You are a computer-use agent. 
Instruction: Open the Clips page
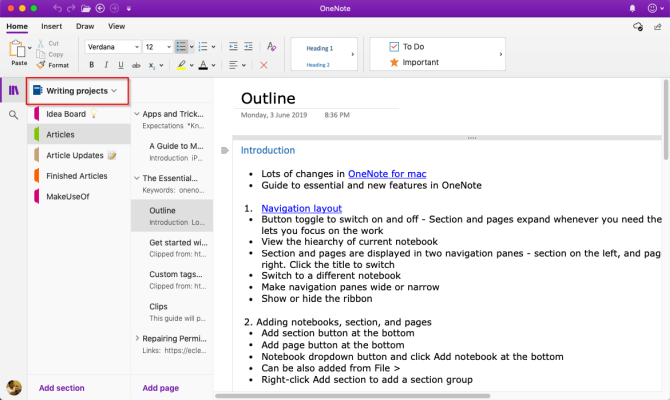(x=172, y=312)
